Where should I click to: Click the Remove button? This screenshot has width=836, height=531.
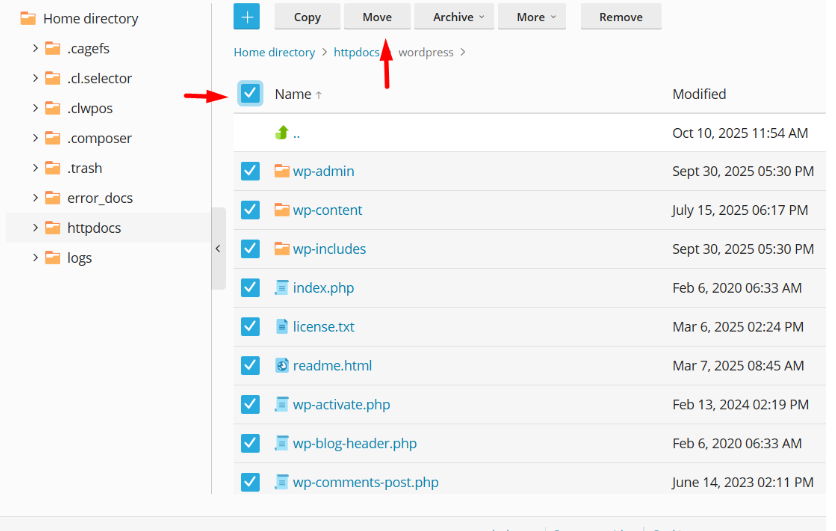pyautogui.click(x=620, y=17)
